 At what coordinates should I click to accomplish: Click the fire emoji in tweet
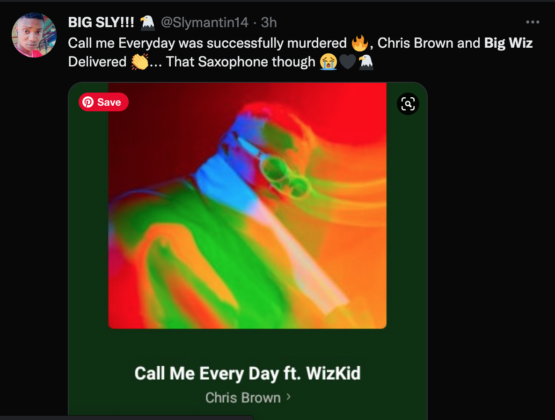[360, 43]
